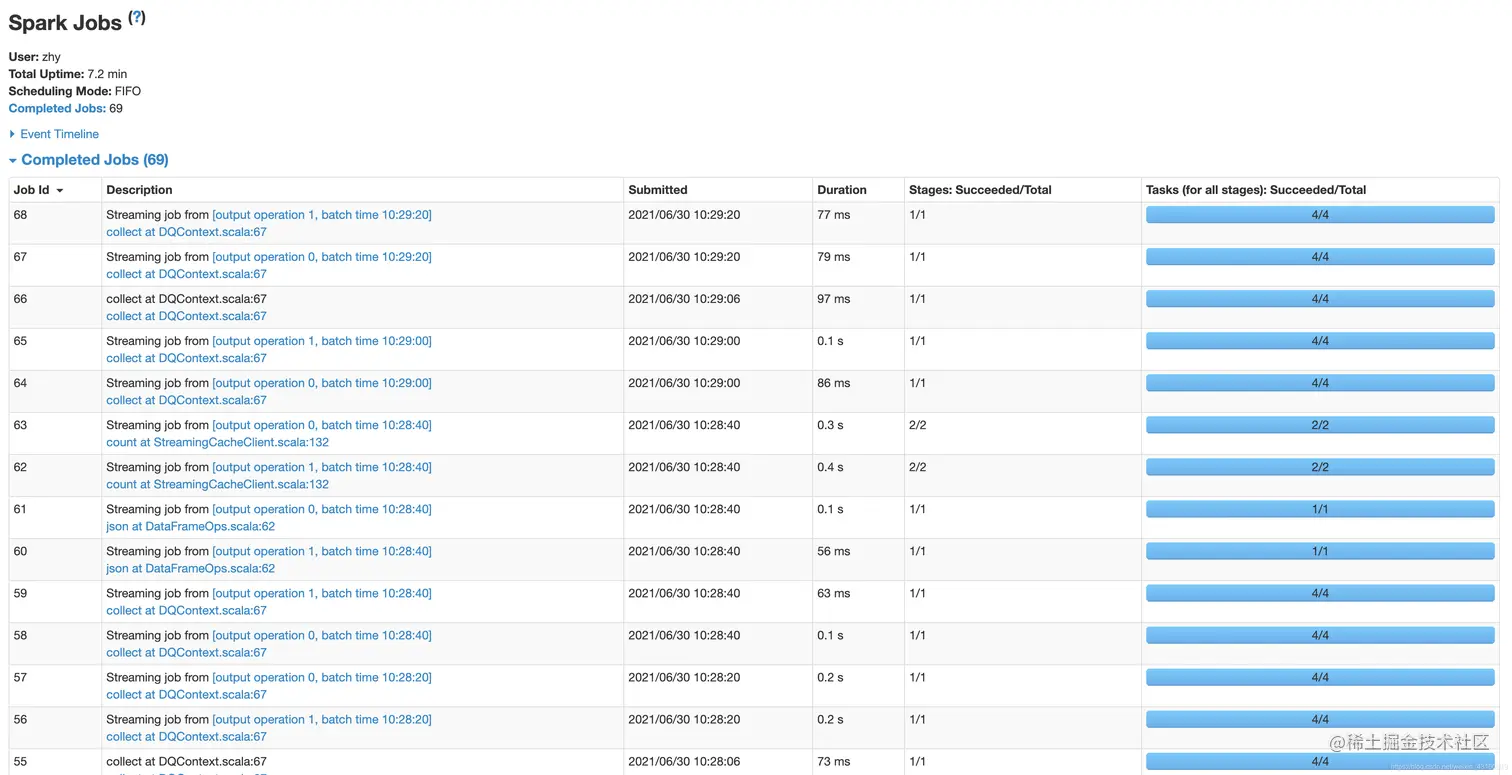1512x775 pixels.
Task: Open job 61's output operation 0 batch link
Action: pyautogui.click(x=322, y=509)
